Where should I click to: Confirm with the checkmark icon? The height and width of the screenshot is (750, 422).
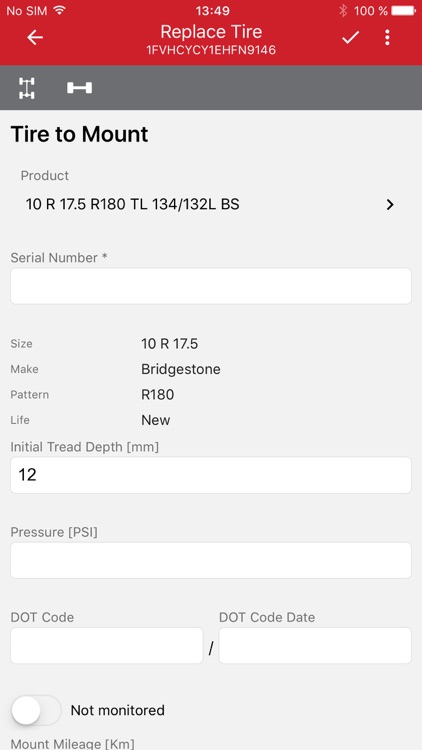pos(350,37)
